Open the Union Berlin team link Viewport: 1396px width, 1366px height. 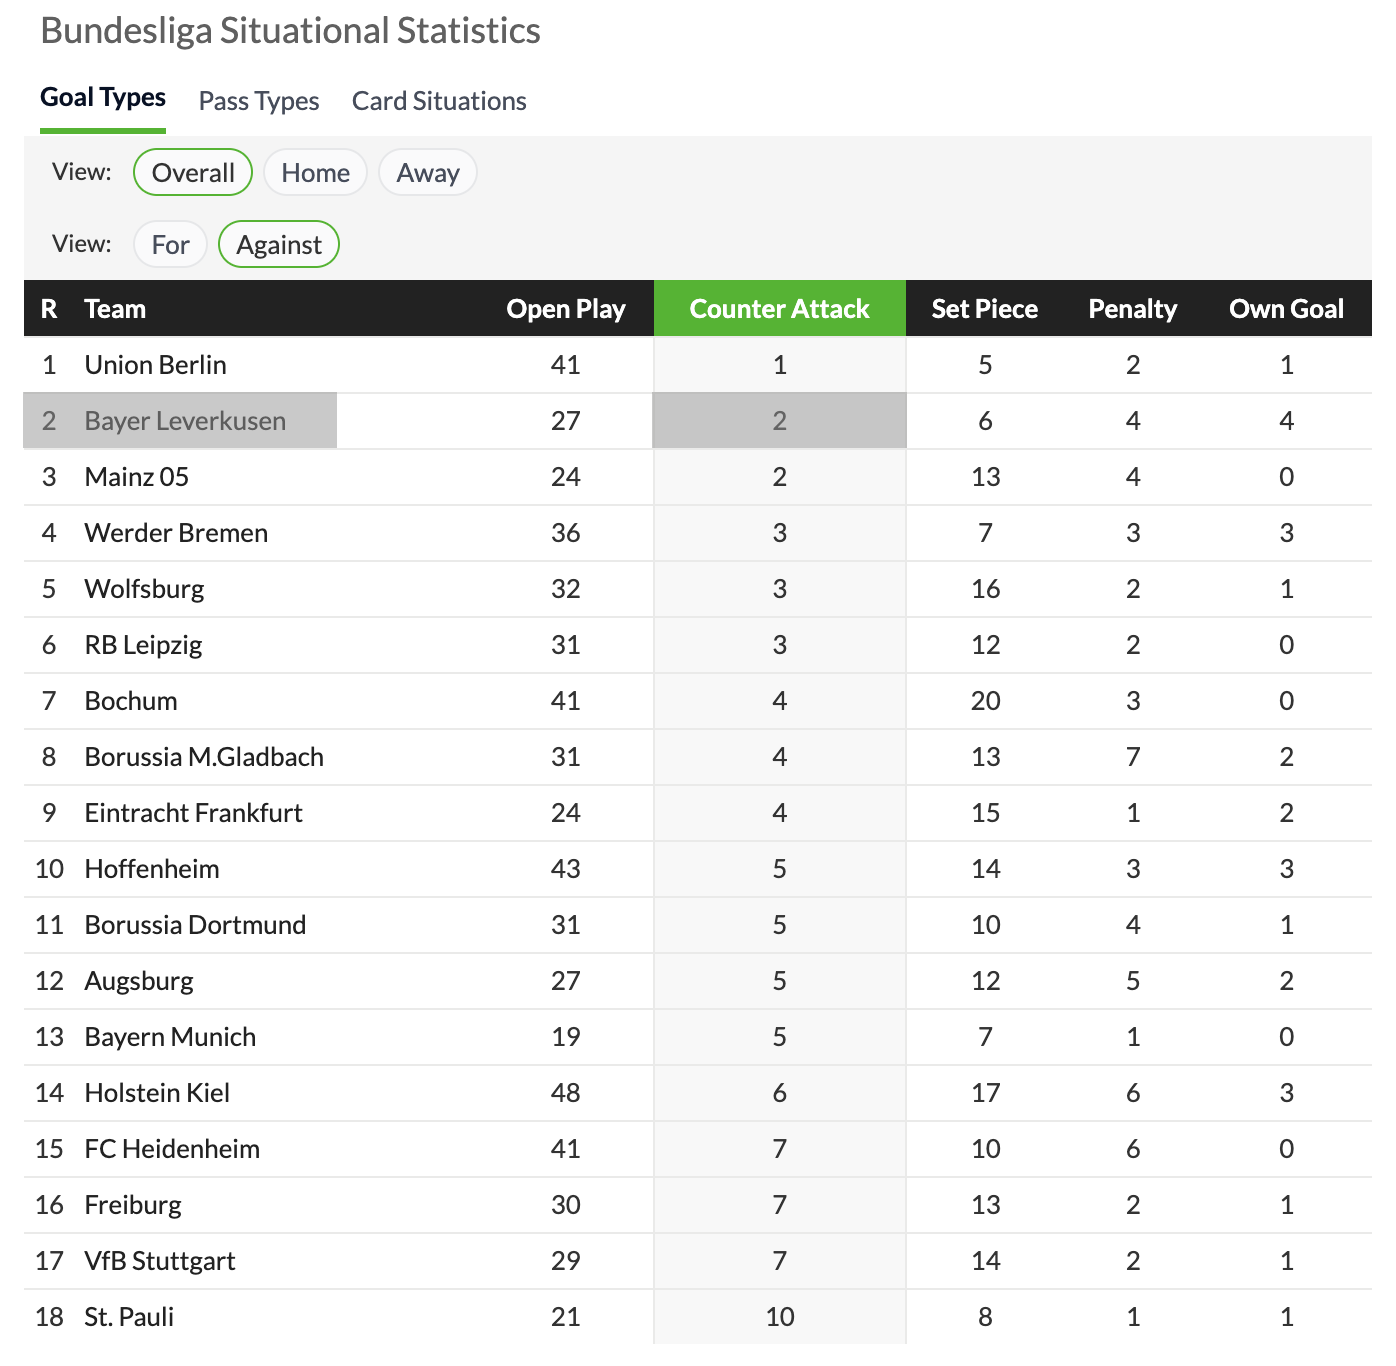pyautogui.click(x=156, y=365)
